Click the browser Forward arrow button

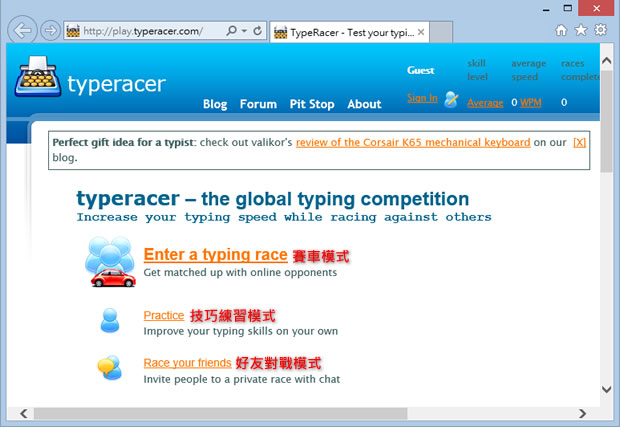(x=50, y=30)
